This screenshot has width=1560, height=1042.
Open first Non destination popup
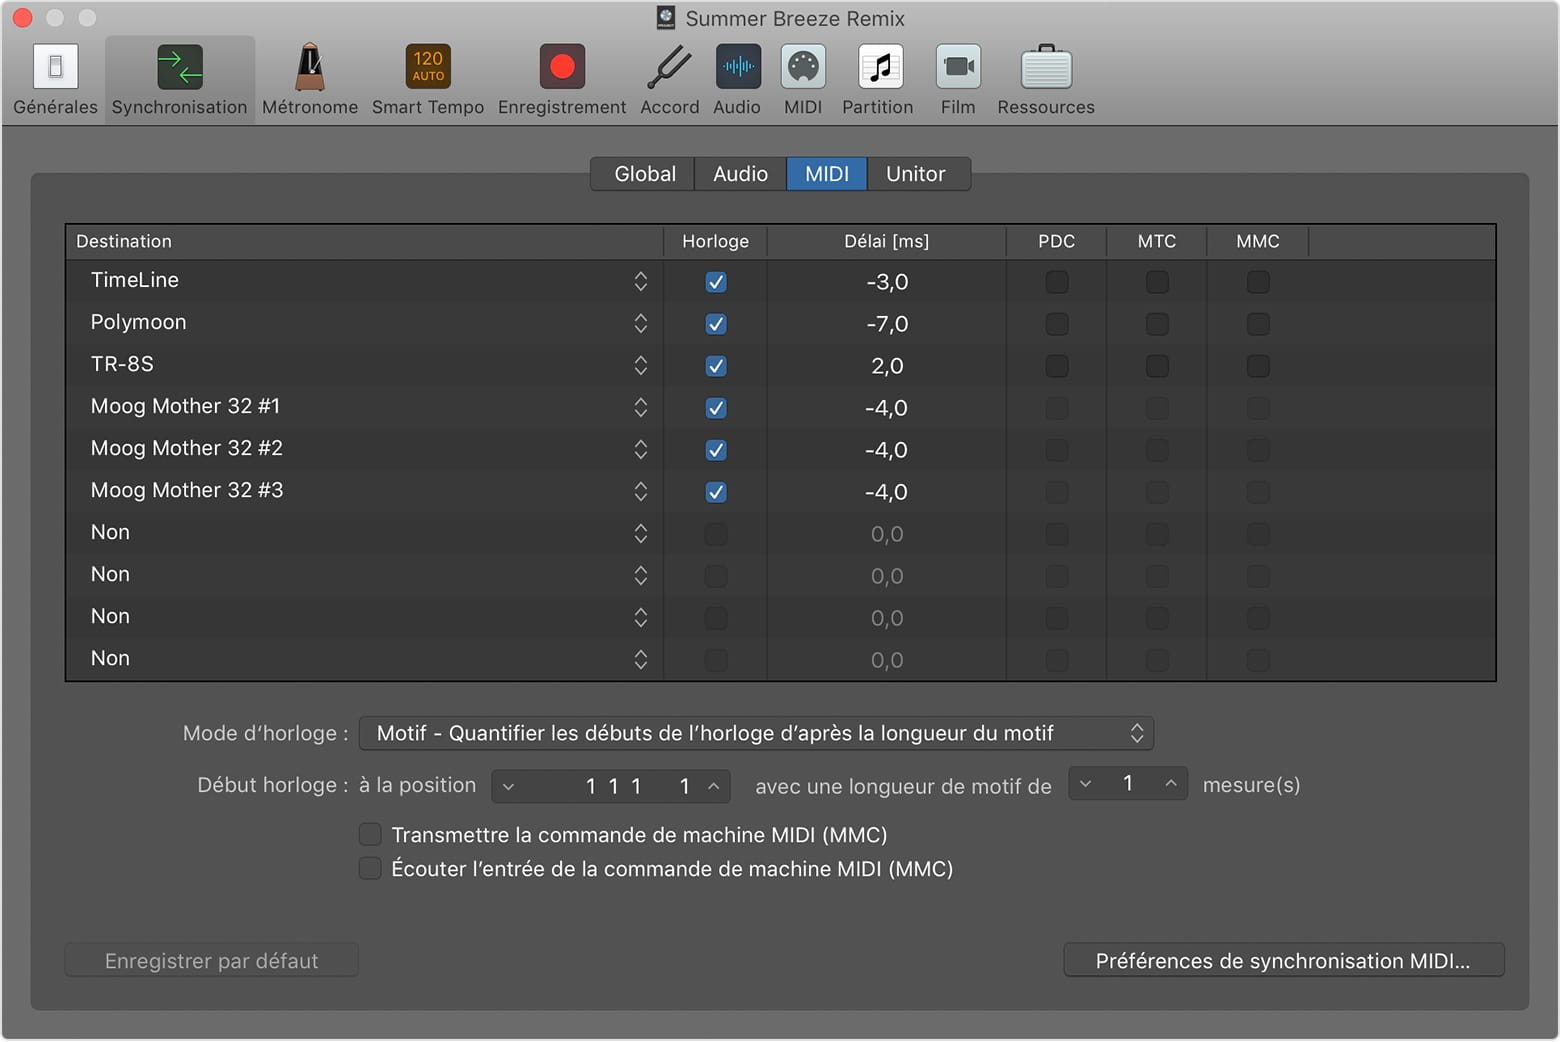pos(641,533)
